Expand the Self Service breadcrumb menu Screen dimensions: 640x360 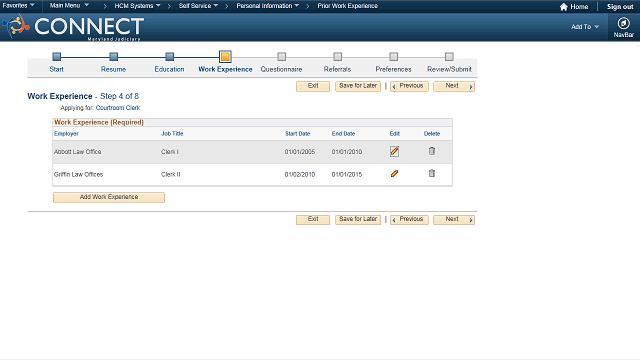coord(198,6)
